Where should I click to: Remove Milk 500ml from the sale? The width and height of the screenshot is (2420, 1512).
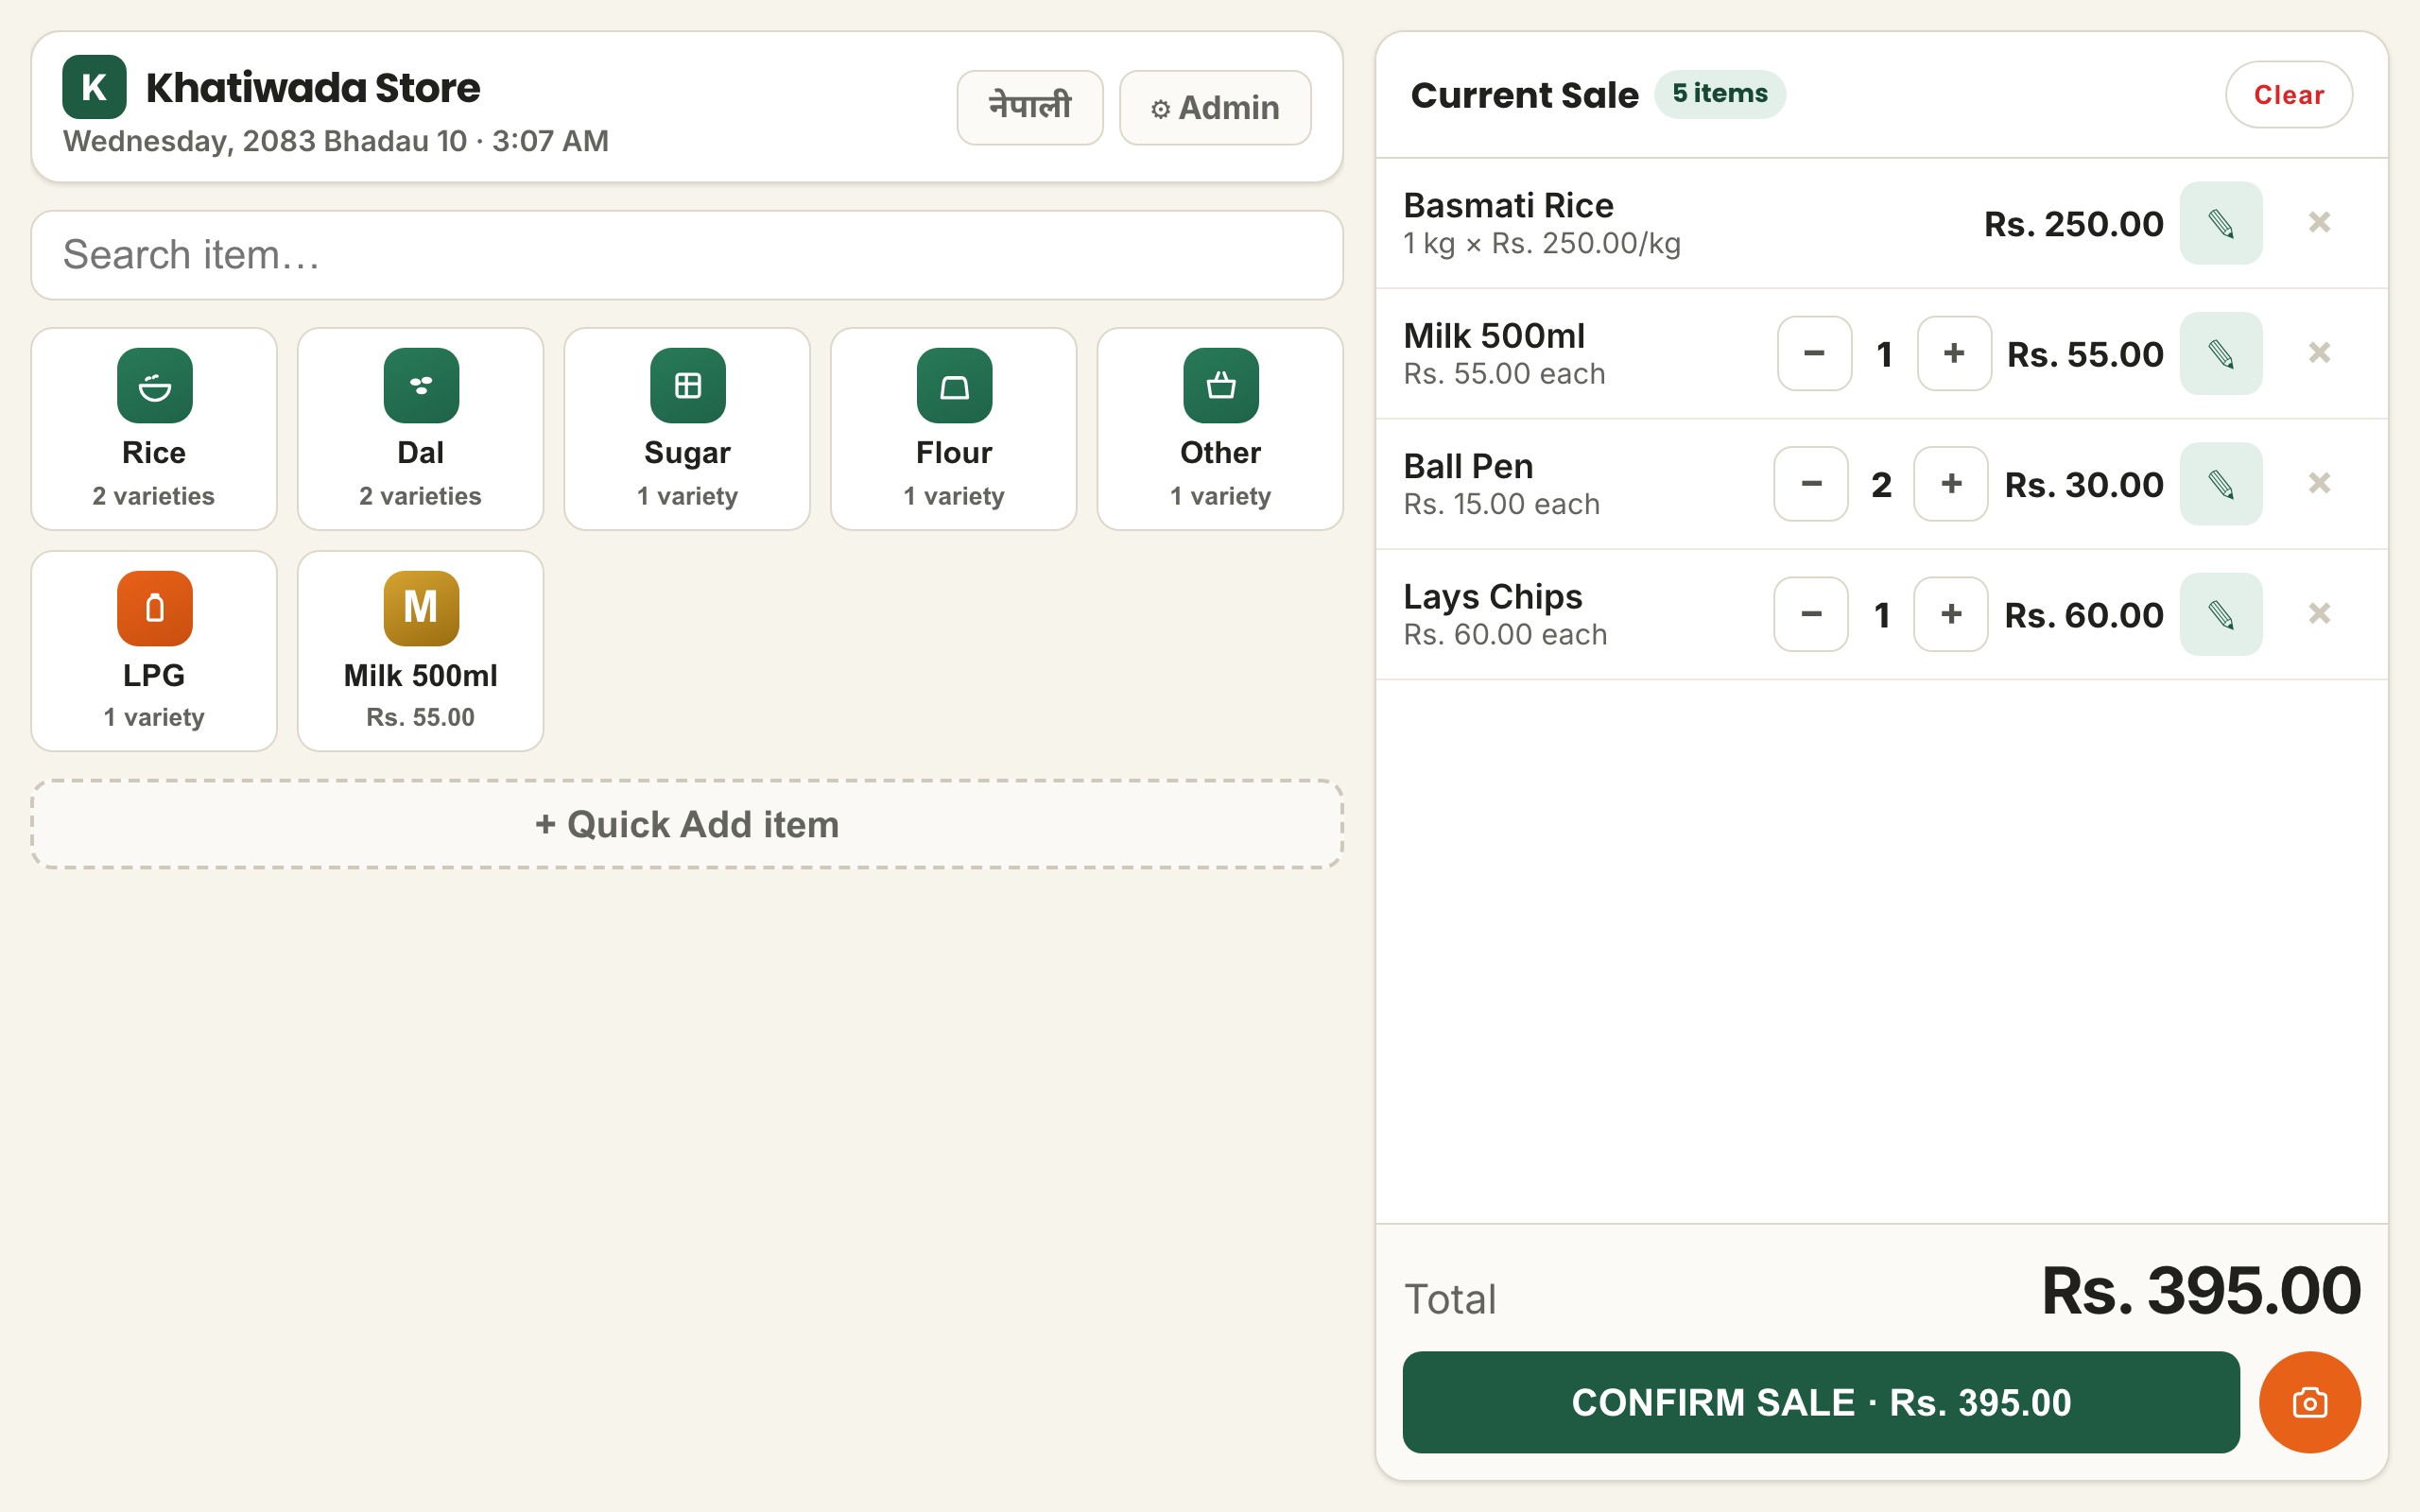[2319, 353]
